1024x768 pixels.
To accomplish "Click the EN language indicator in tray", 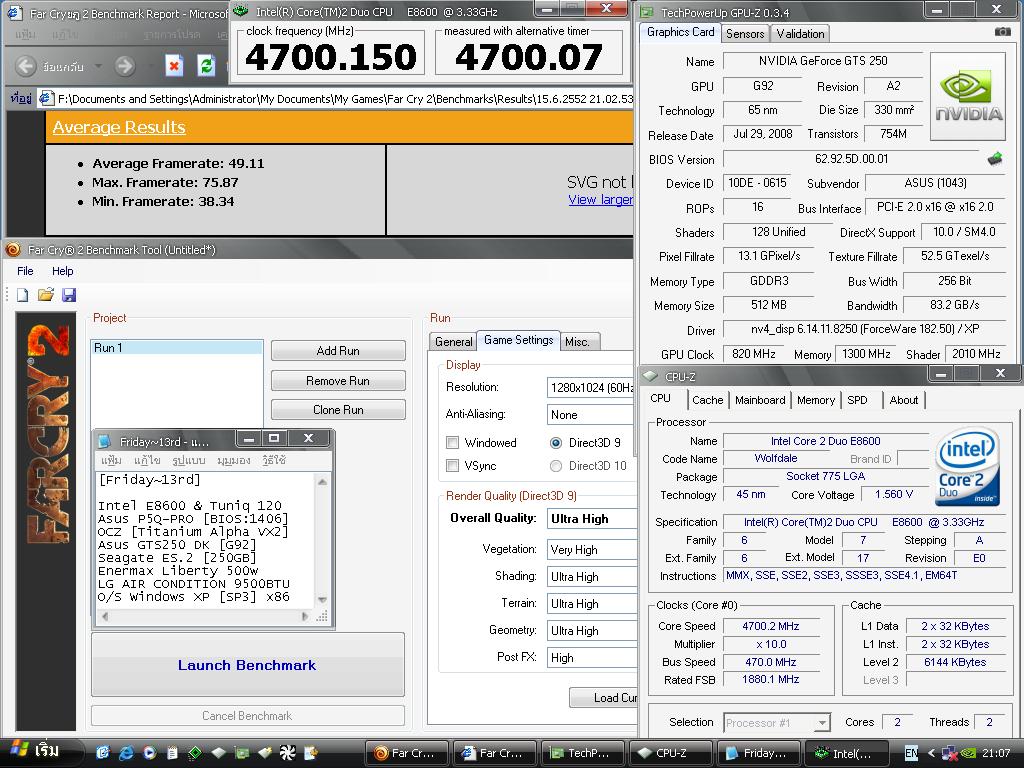I will coord(911,753).
